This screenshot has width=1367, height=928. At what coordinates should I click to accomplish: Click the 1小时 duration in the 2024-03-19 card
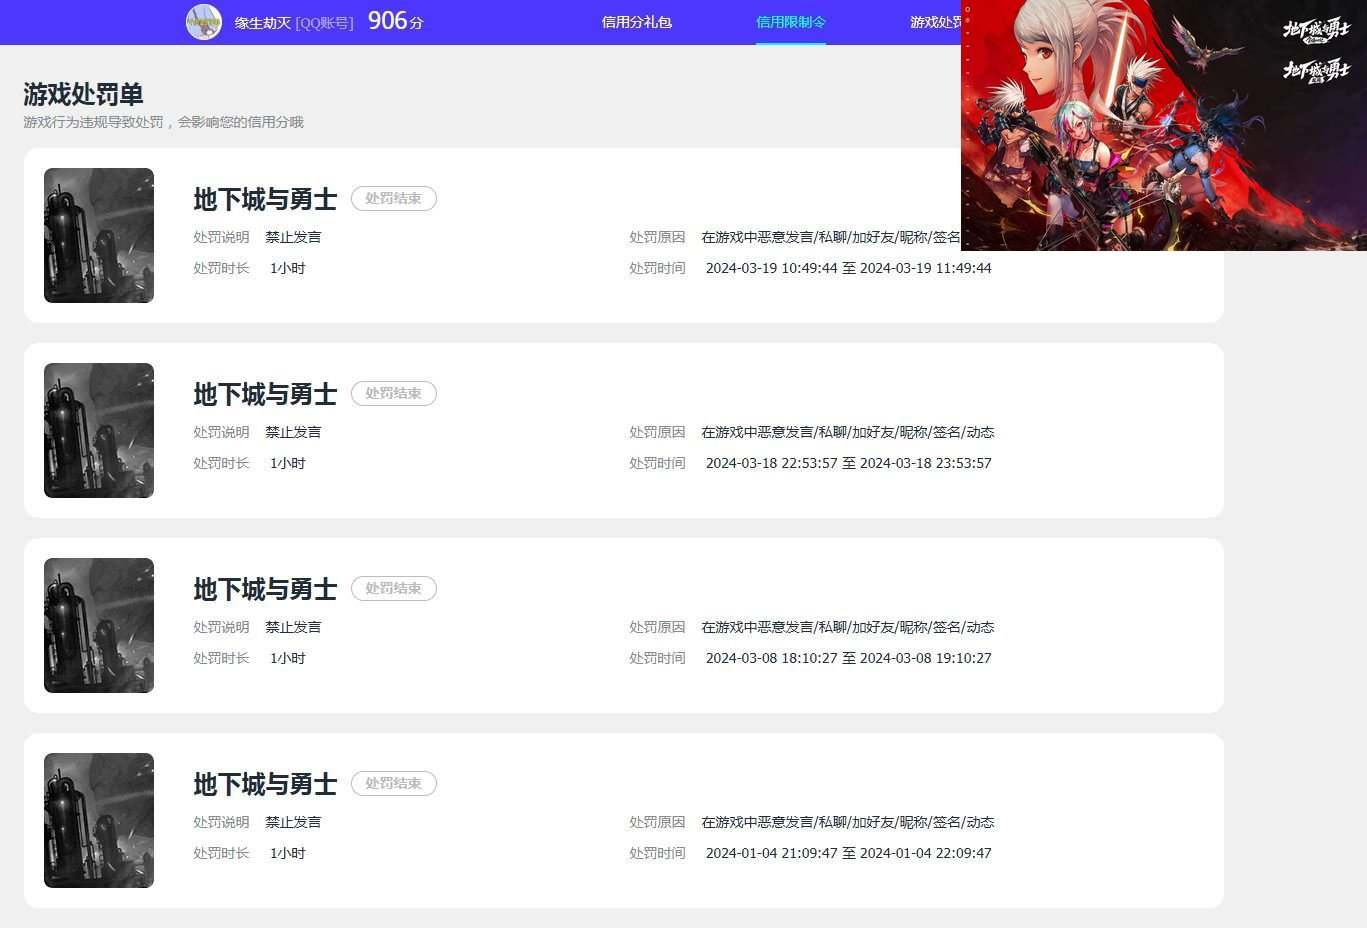(x=288, y=268)
